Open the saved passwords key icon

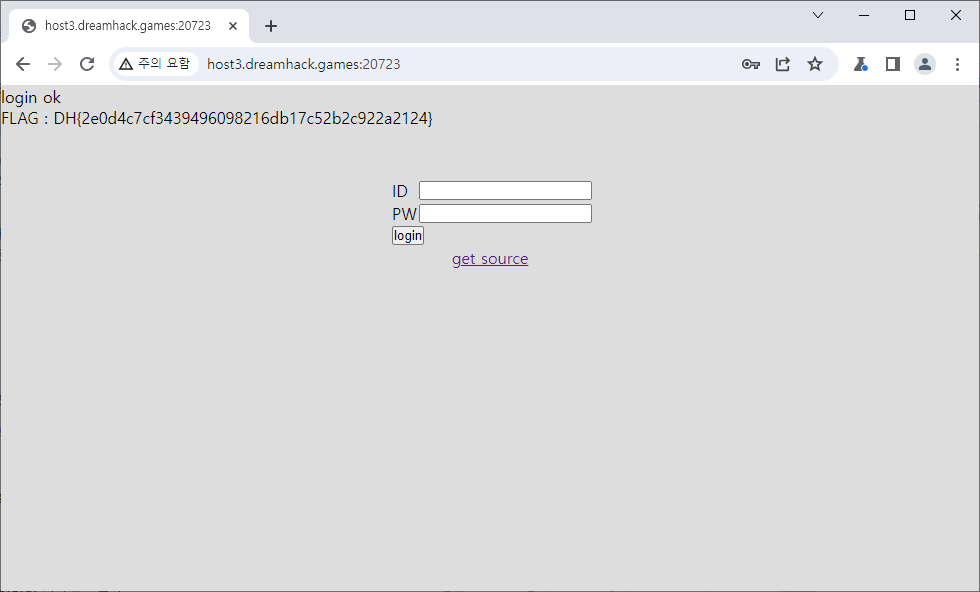pyautogui.click(x=750, y=64)
